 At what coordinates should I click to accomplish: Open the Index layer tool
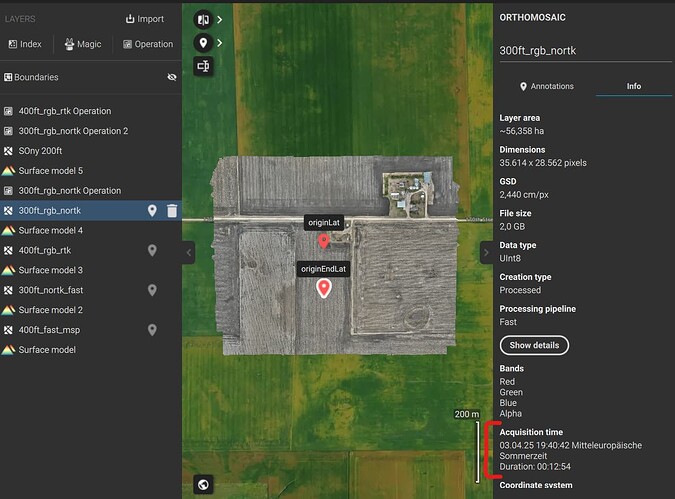[x=25, y=44]
